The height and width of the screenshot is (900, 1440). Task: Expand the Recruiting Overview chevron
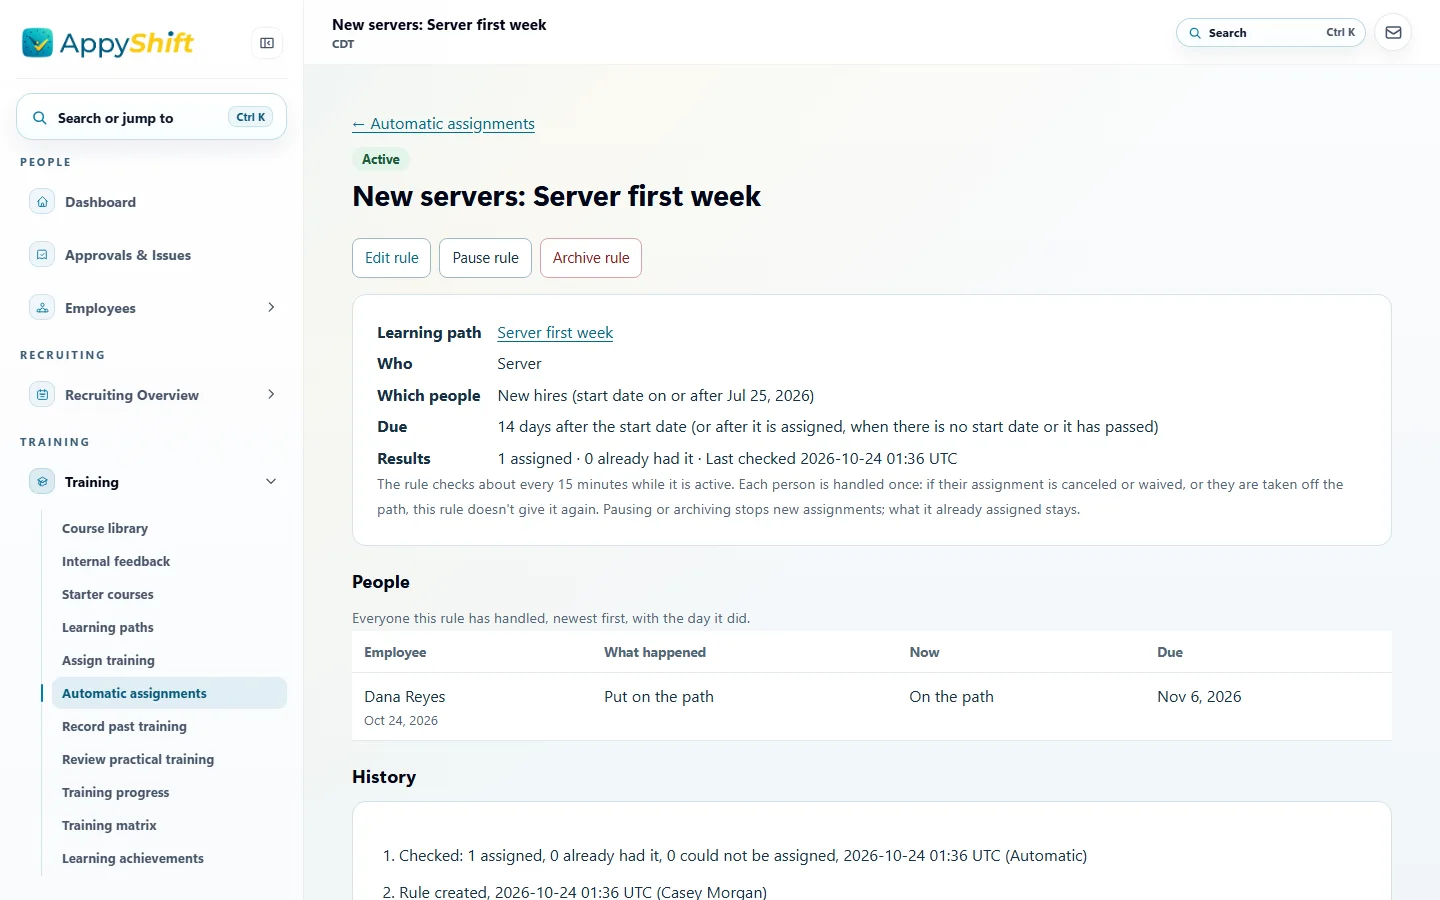click(x=271, y=395)
